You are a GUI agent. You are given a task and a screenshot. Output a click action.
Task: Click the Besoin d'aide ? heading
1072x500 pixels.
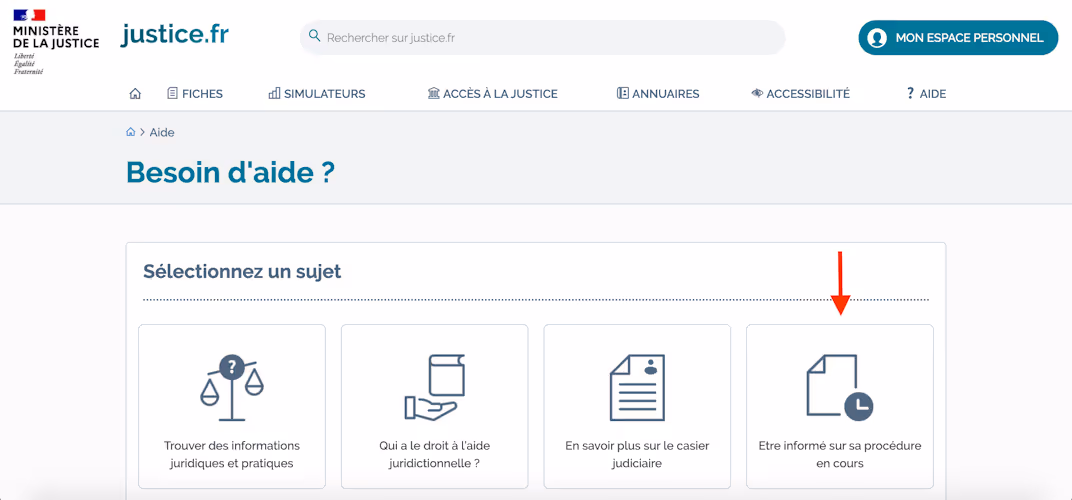tap(230, 172)
